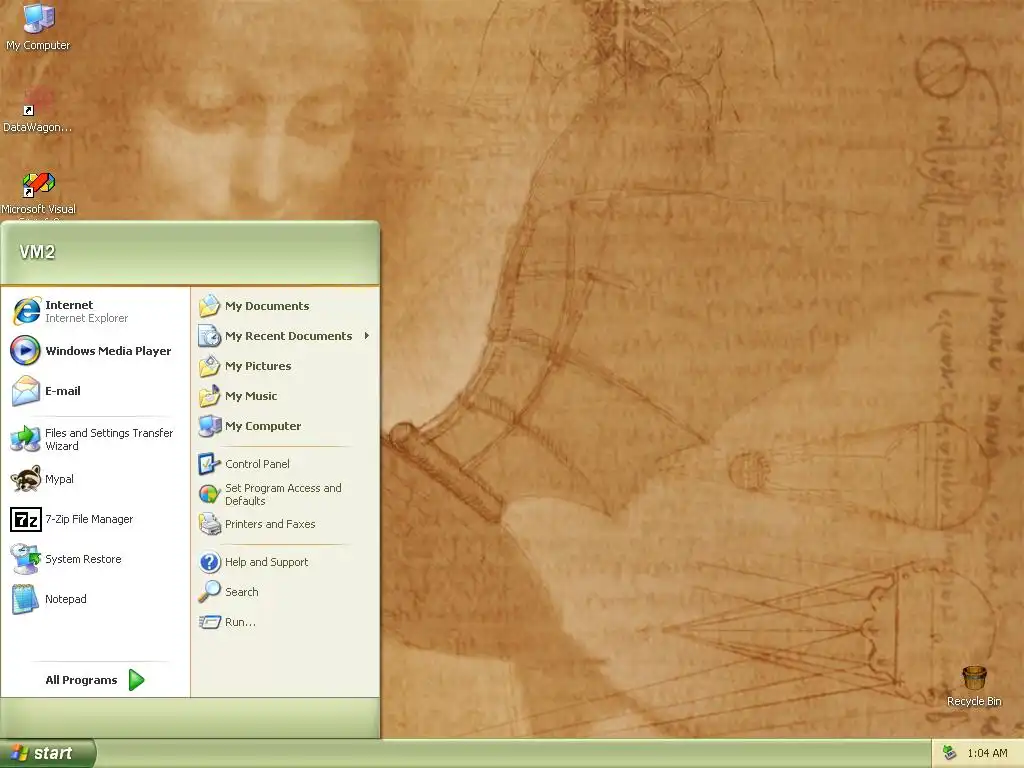Click the VM2 user name header
The width and height of the screenshot is (1024, 768).
(37, 252)
